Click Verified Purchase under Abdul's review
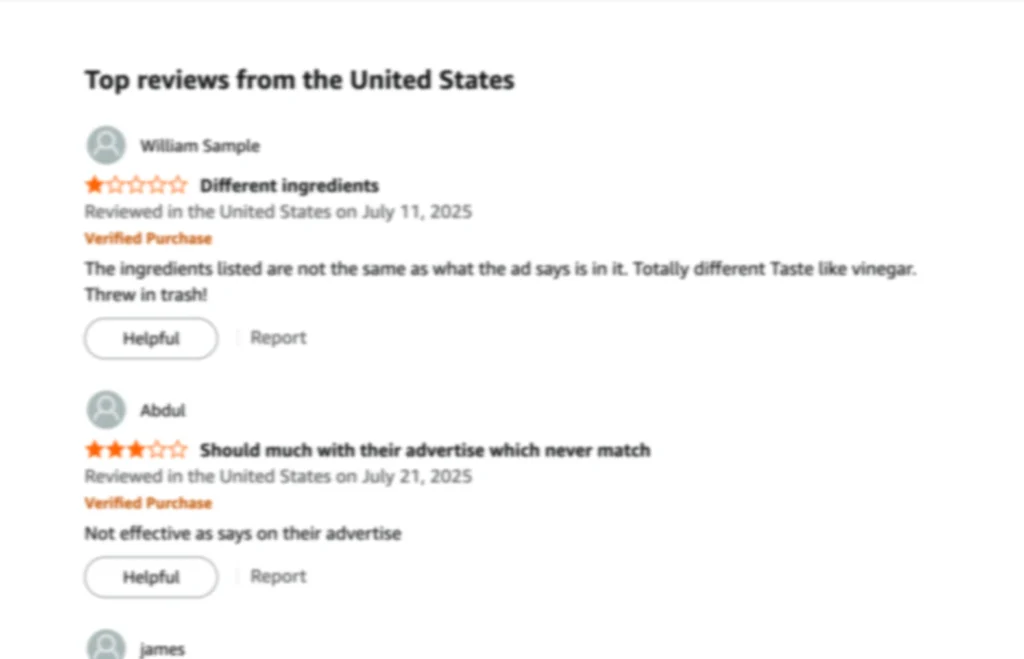 click(x=148, y=503)
